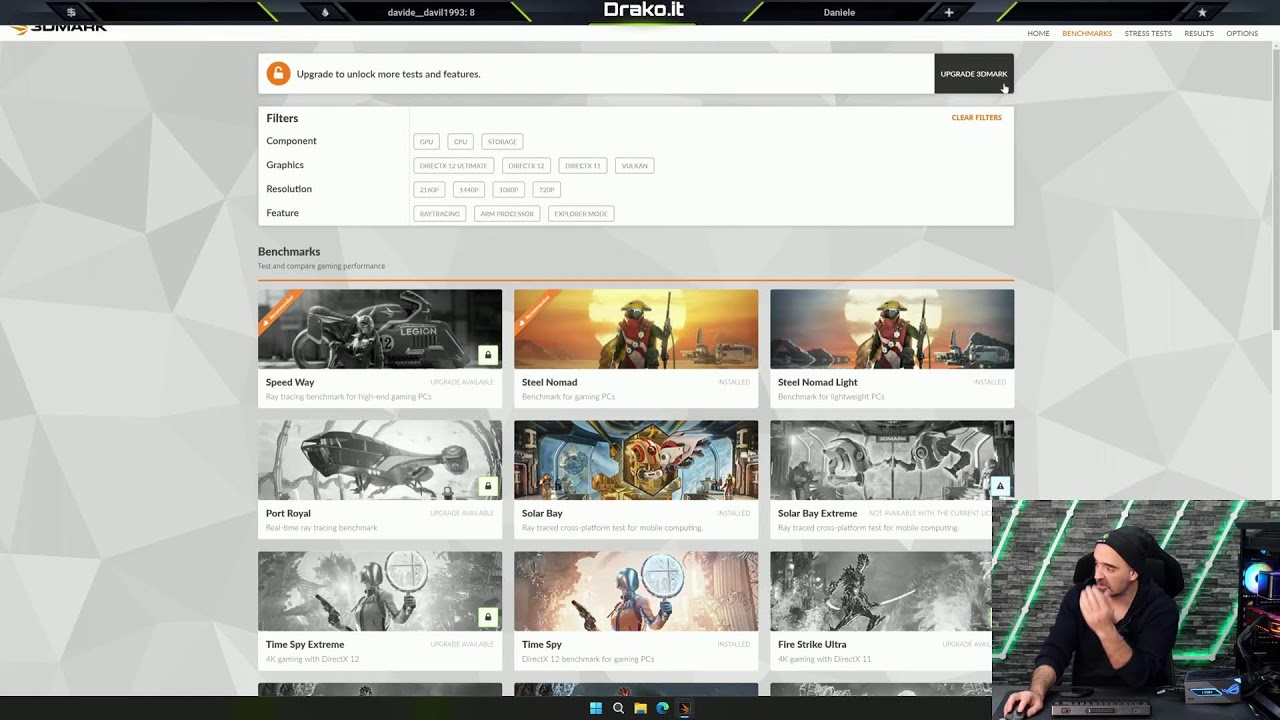Open the Speed Way benchmark thumbnail
This screenshot has width=1280, height=720.
coord(380,329)
